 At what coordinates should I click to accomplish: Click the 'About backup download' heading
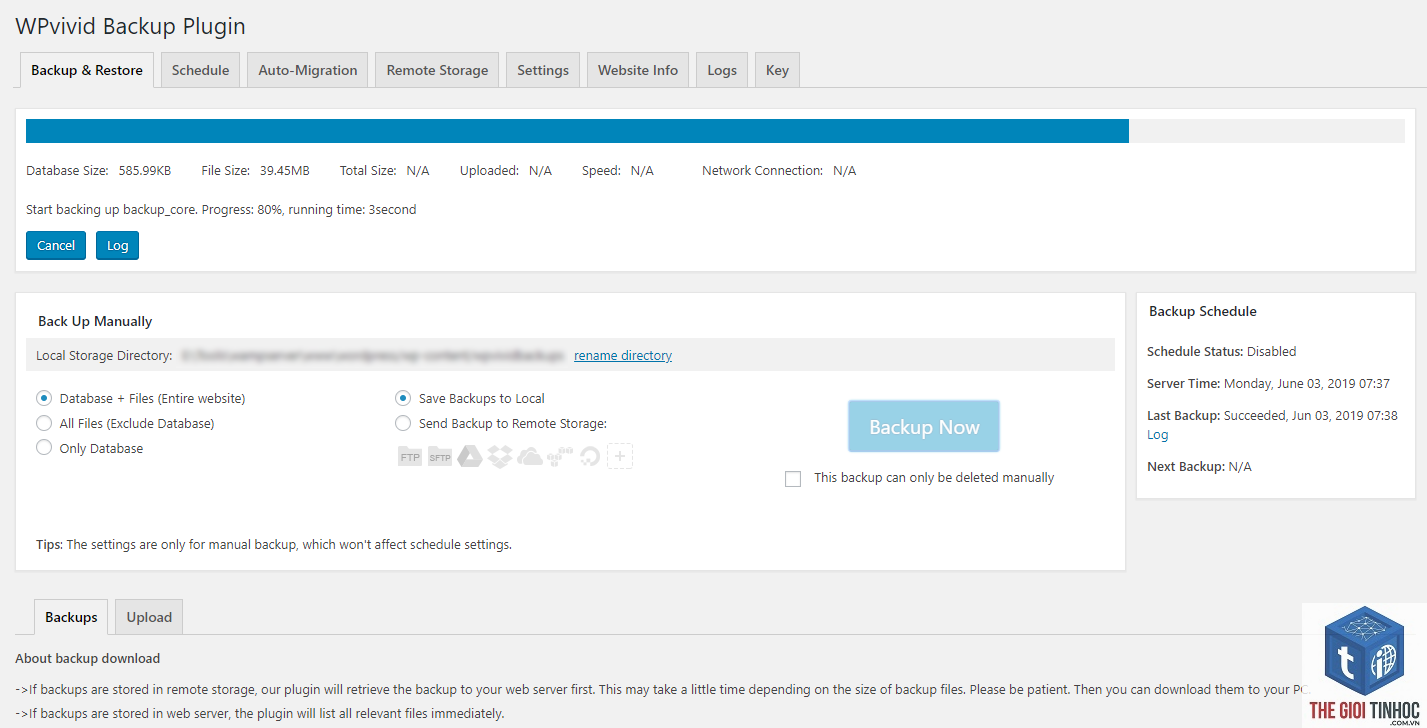87,658
